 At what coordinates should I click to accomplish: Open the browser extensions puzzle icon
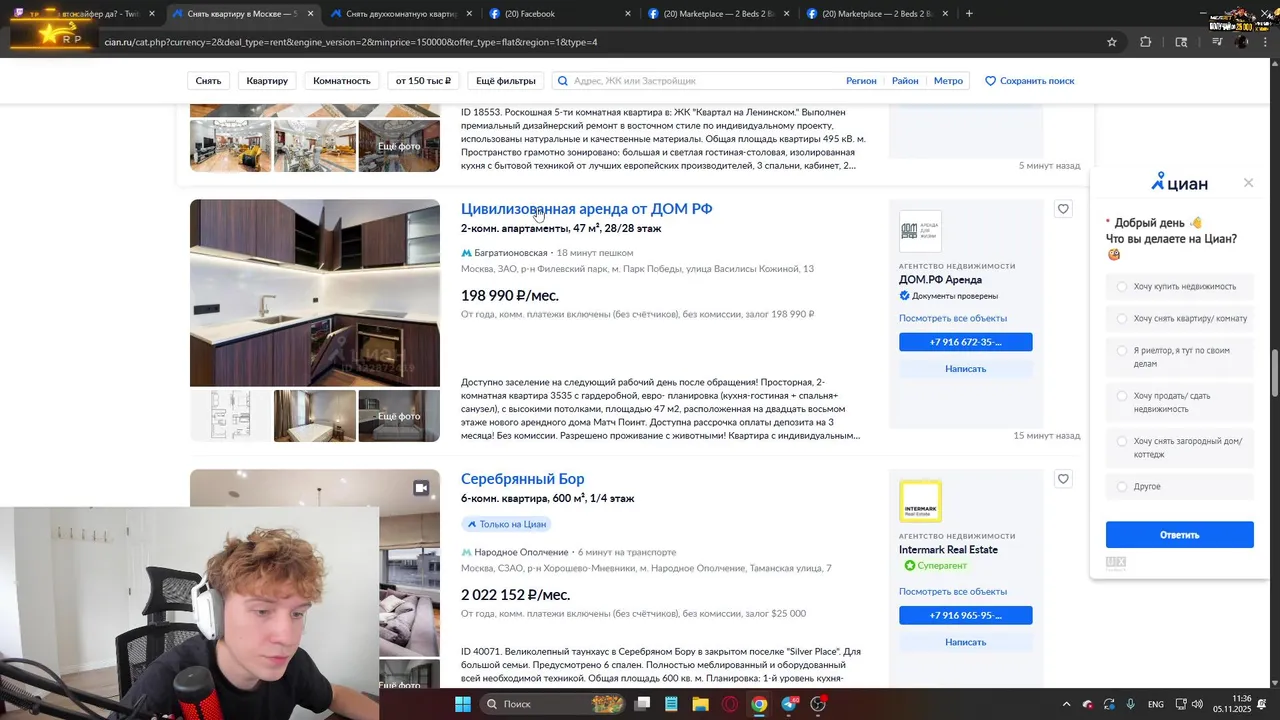(x=1146, y=42)
